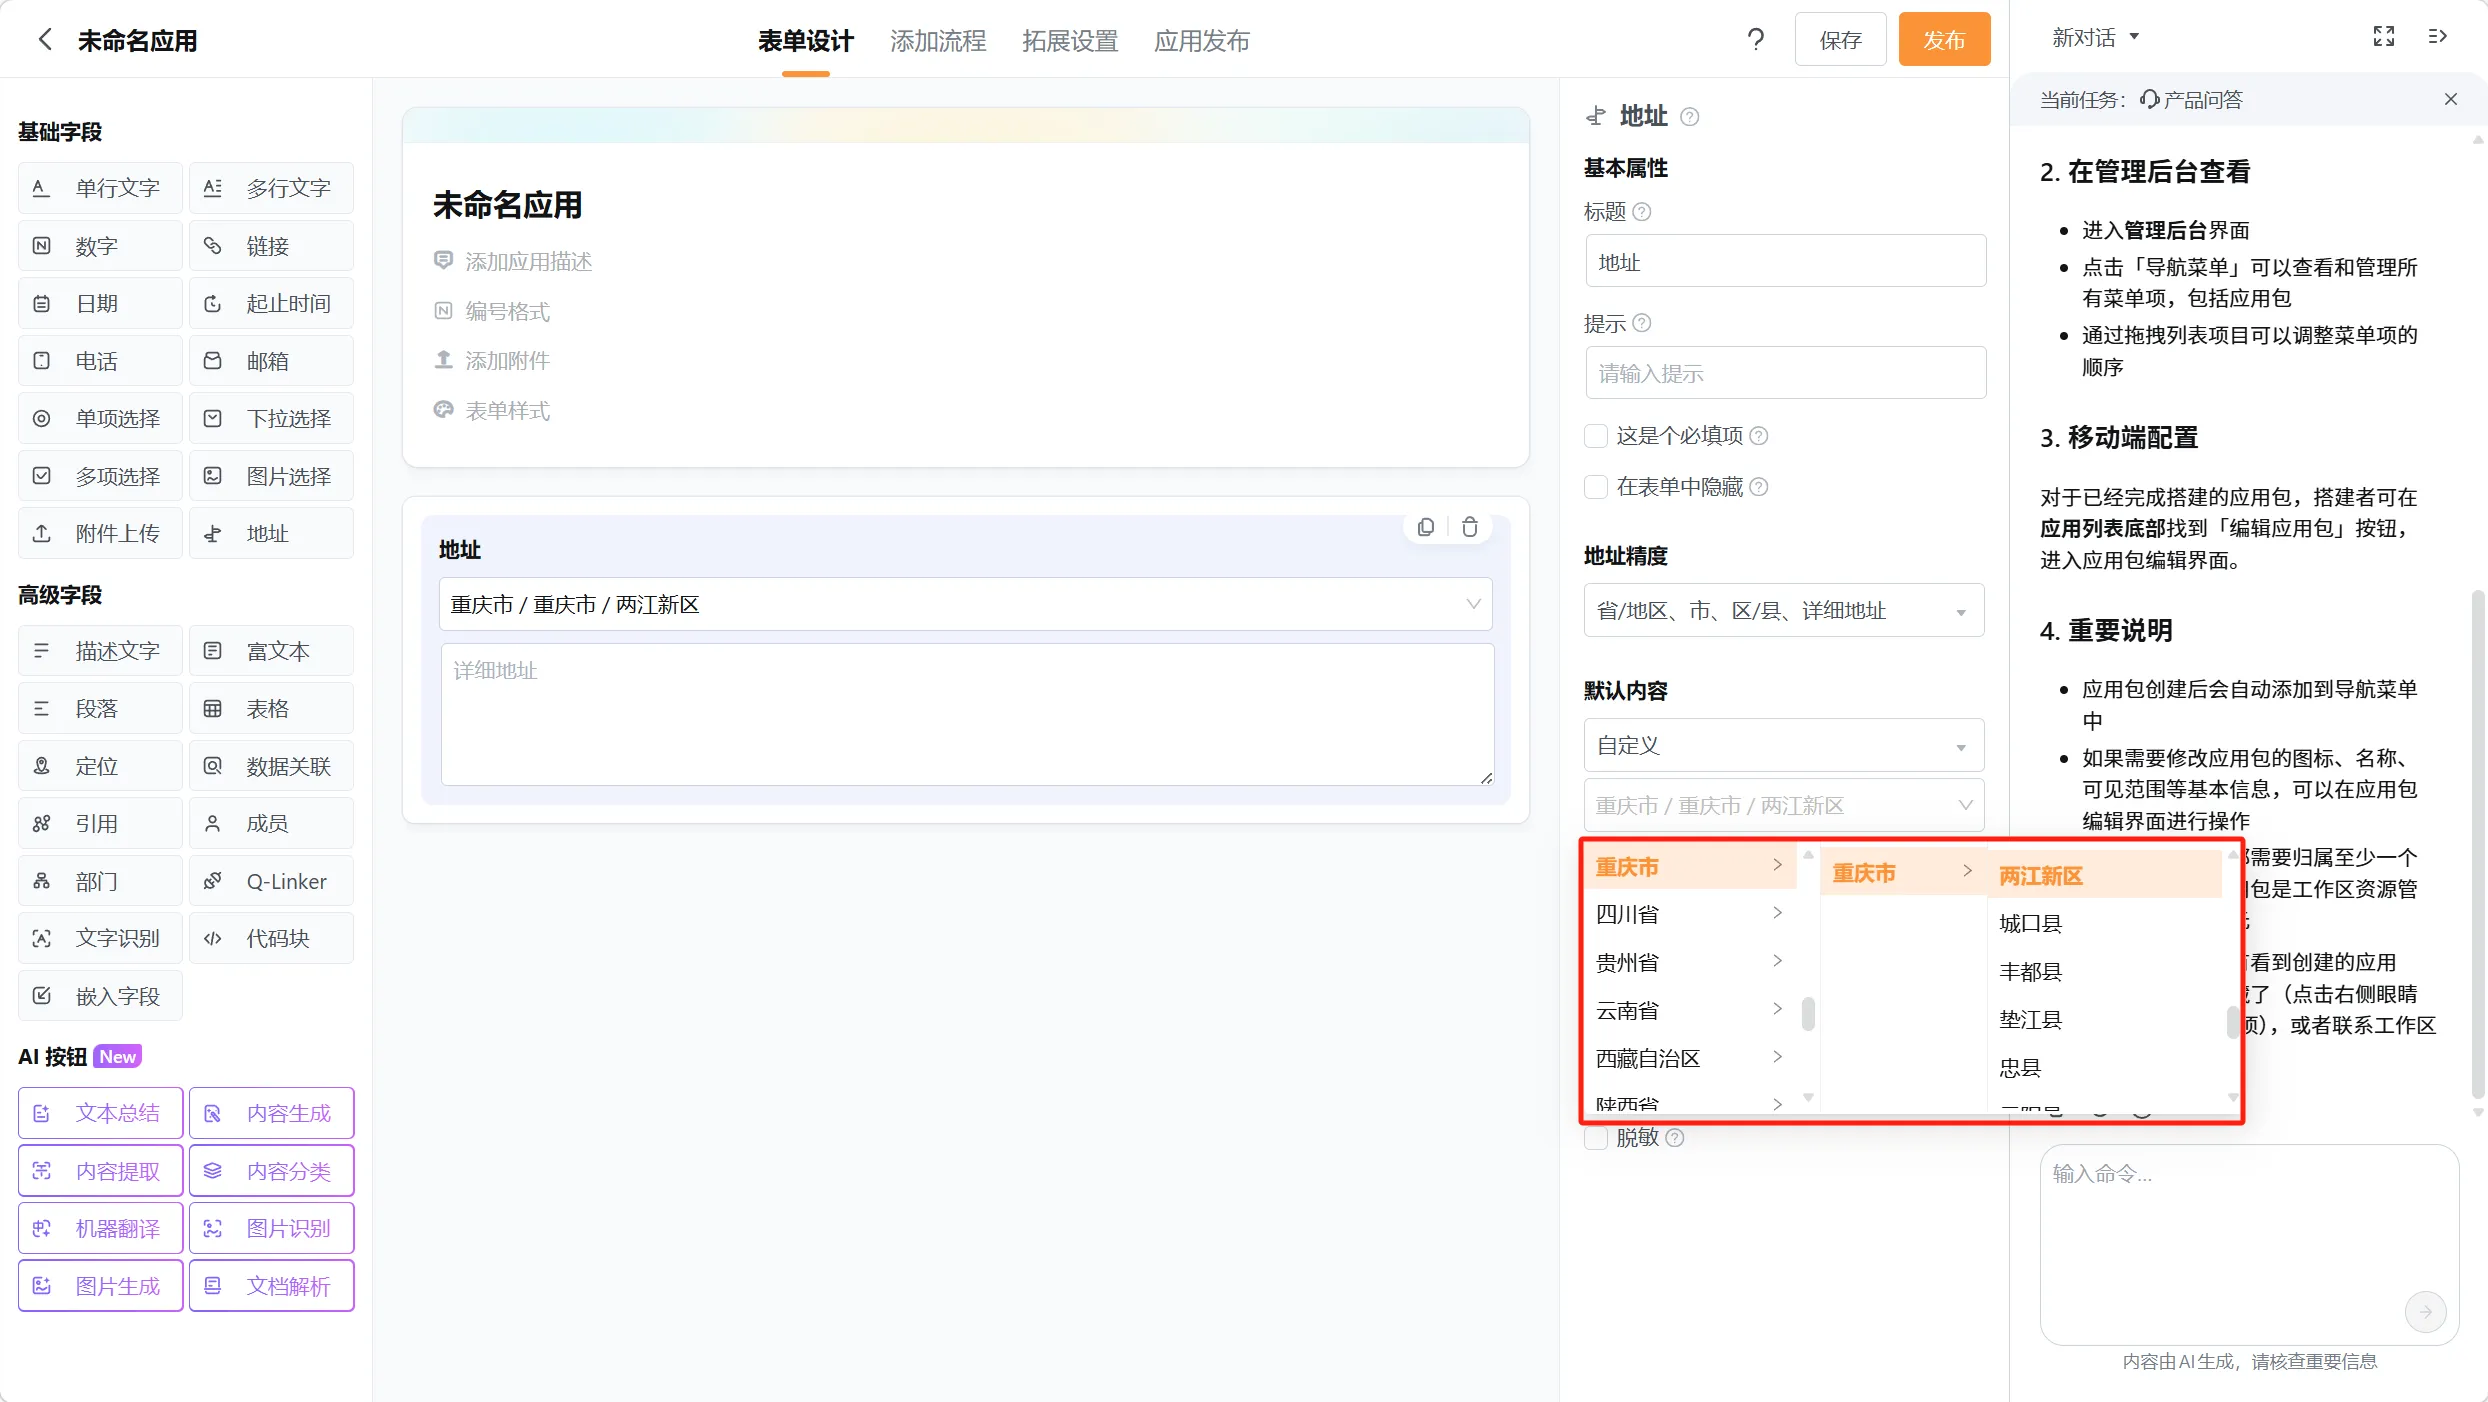Add 数字 field
Image resolution: width=2488 pixels, height=1402 pixels.
(x=100, y=246)
